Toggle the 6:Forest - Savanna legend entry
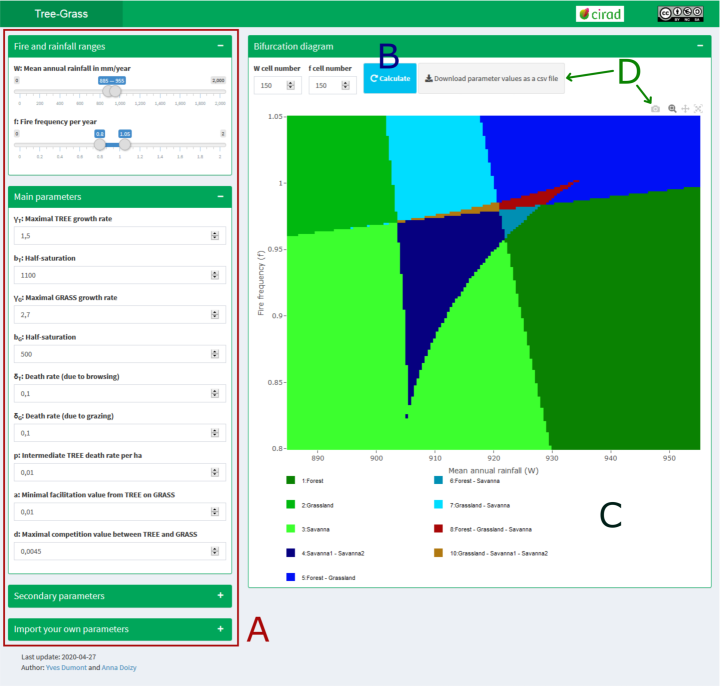Screen dimensions: 720x687 coord(467,481)
